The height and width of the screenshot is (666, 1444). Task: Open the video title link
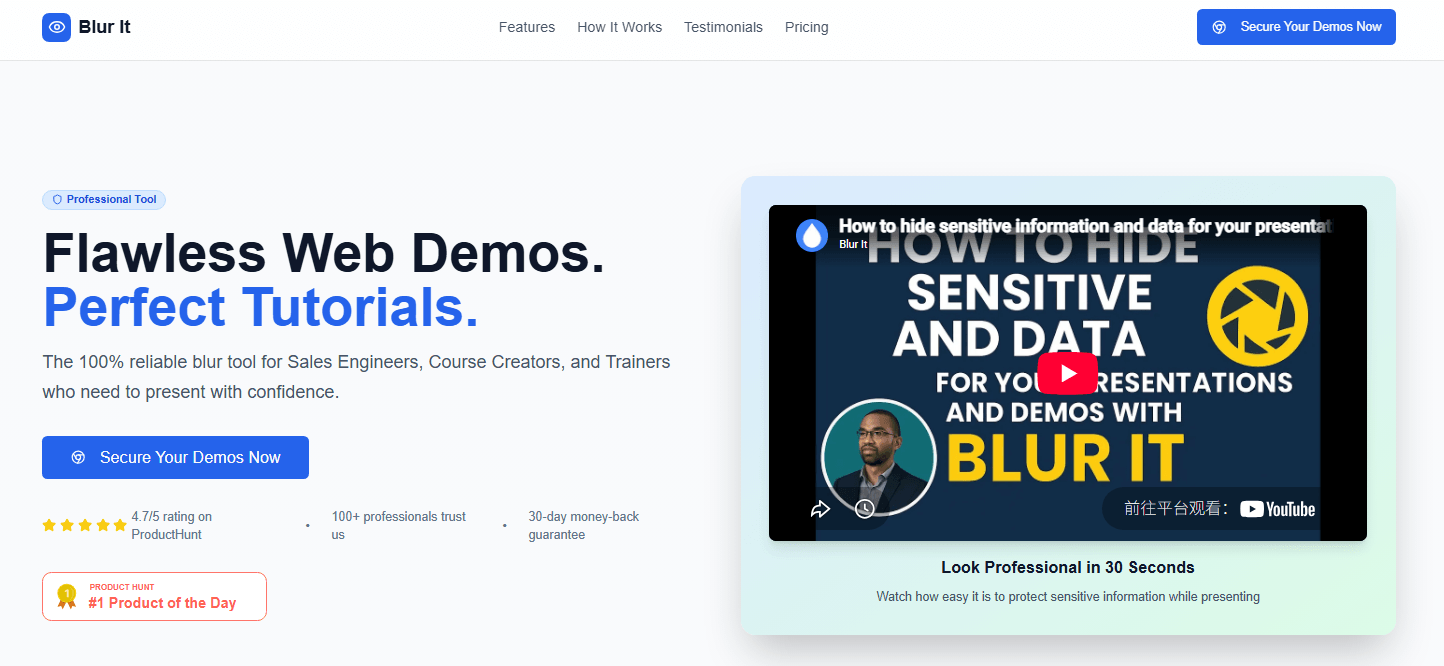point(1085,227)
